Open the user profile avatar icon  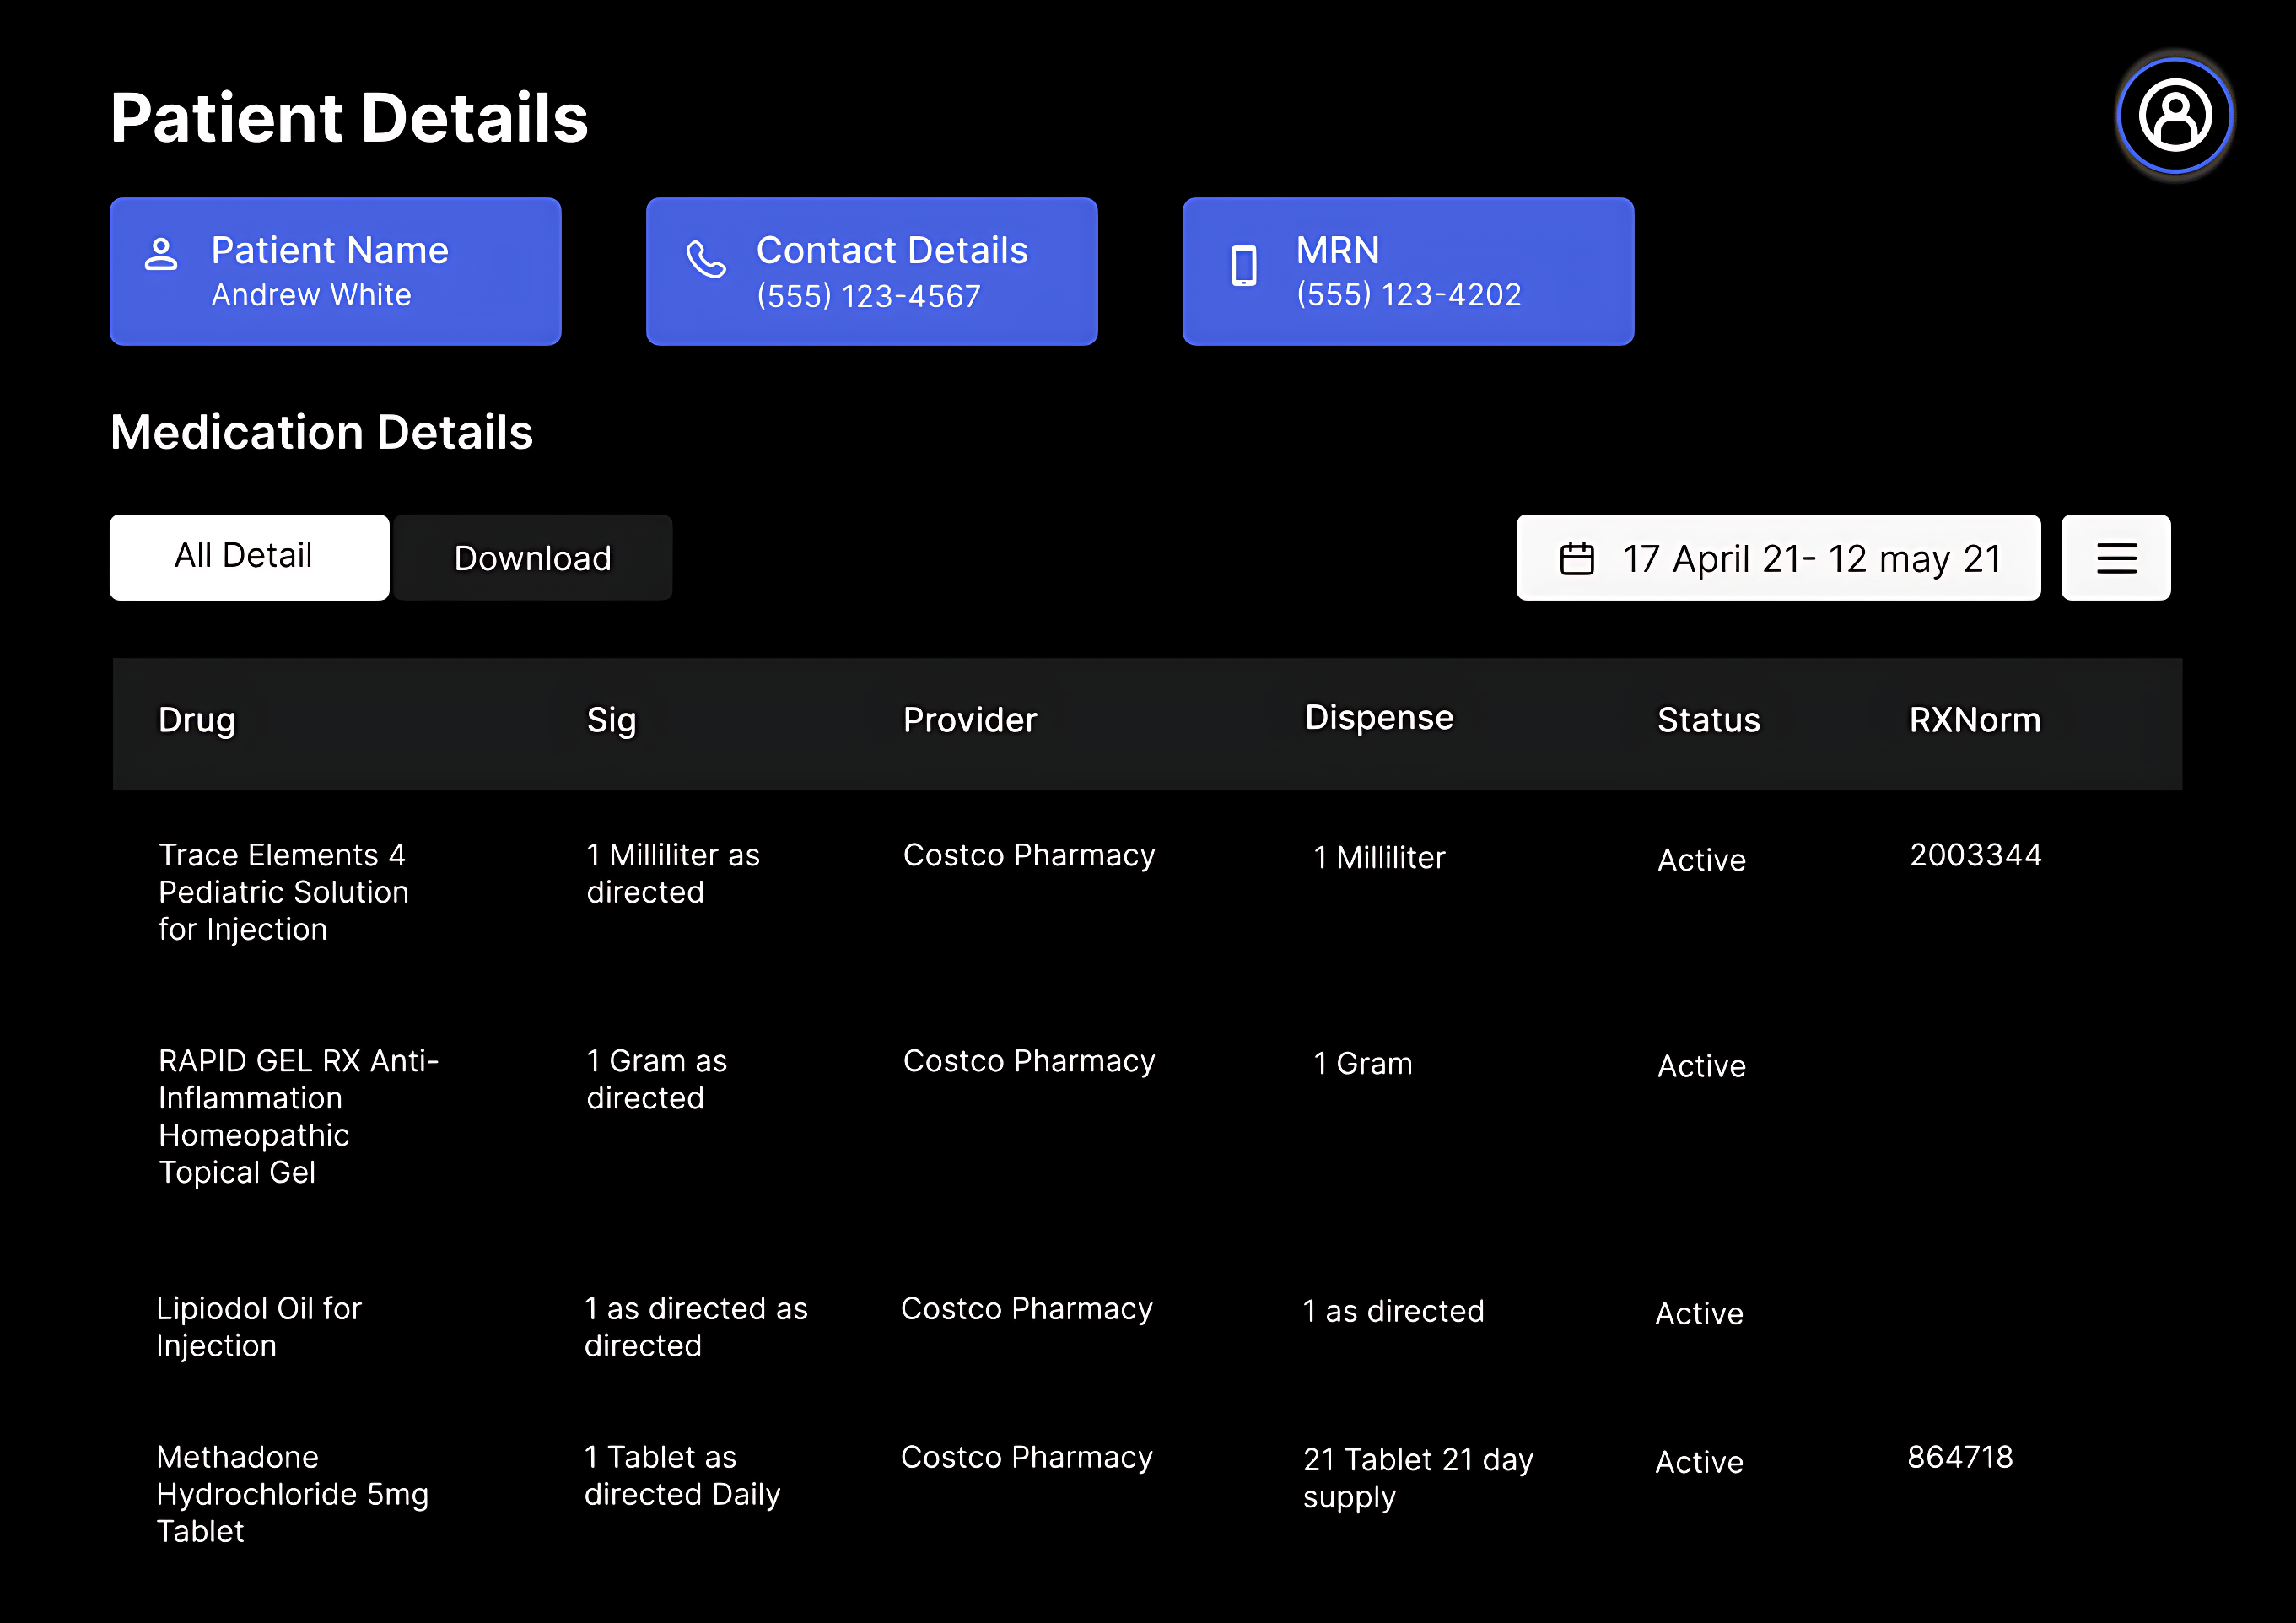tap(2174, 116)
